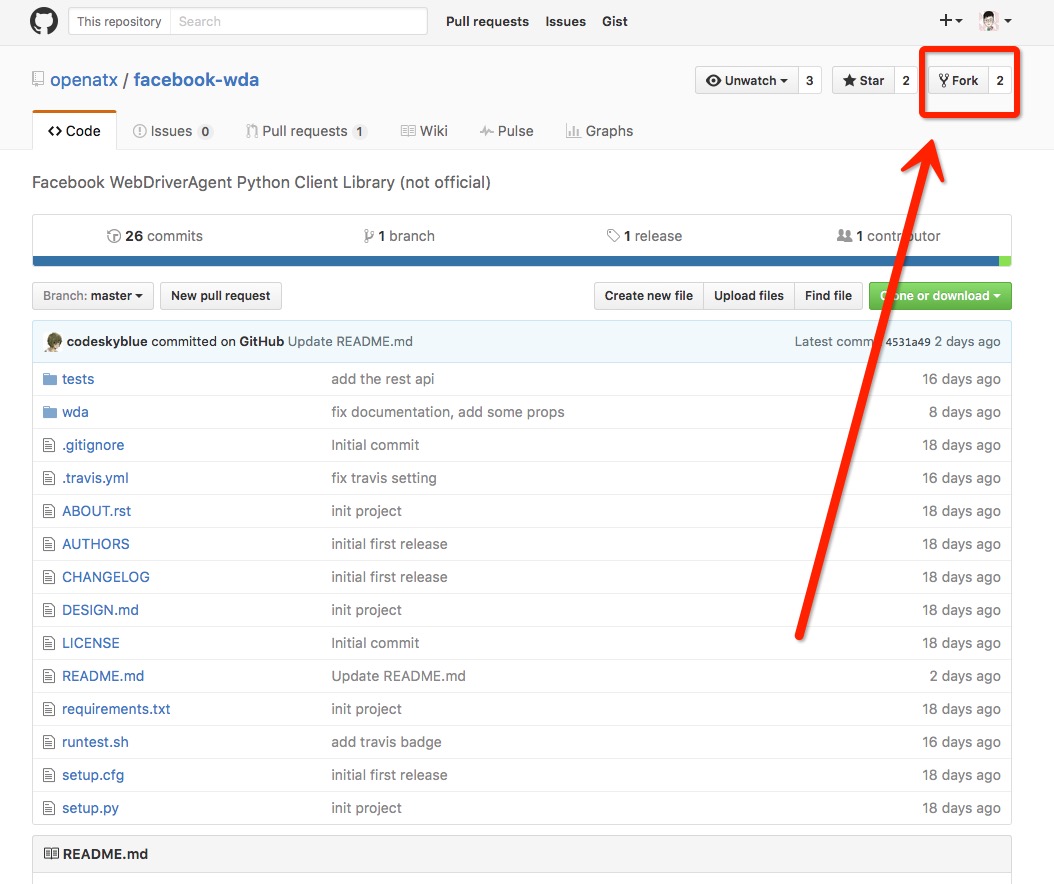1054x884 pixels.
Task: Open the Pulse tab
Action: (507, 131)
